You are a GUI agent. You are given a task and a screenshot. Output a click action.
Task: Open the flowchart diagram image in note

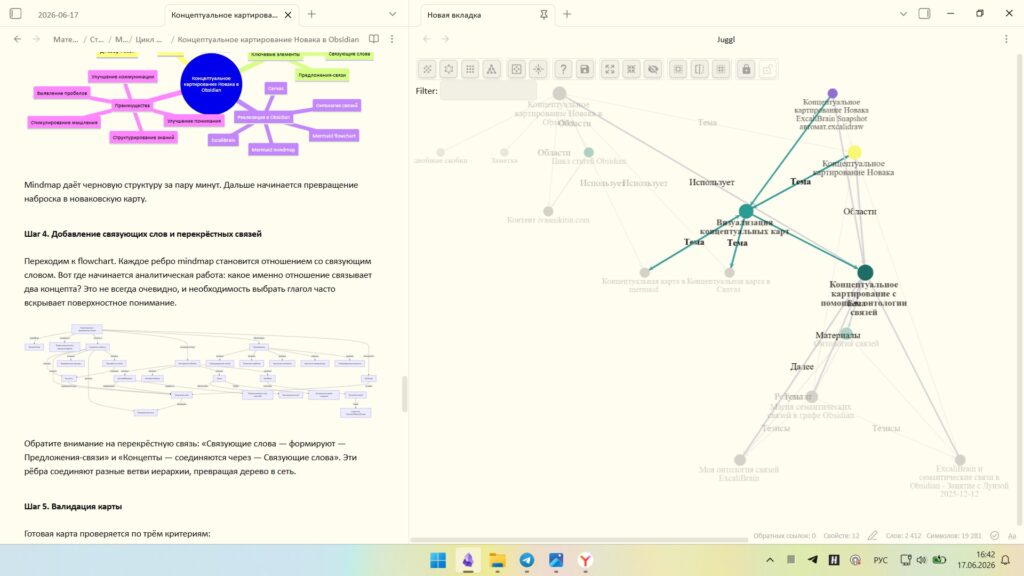pyautogui.click(x=200, y=370)
